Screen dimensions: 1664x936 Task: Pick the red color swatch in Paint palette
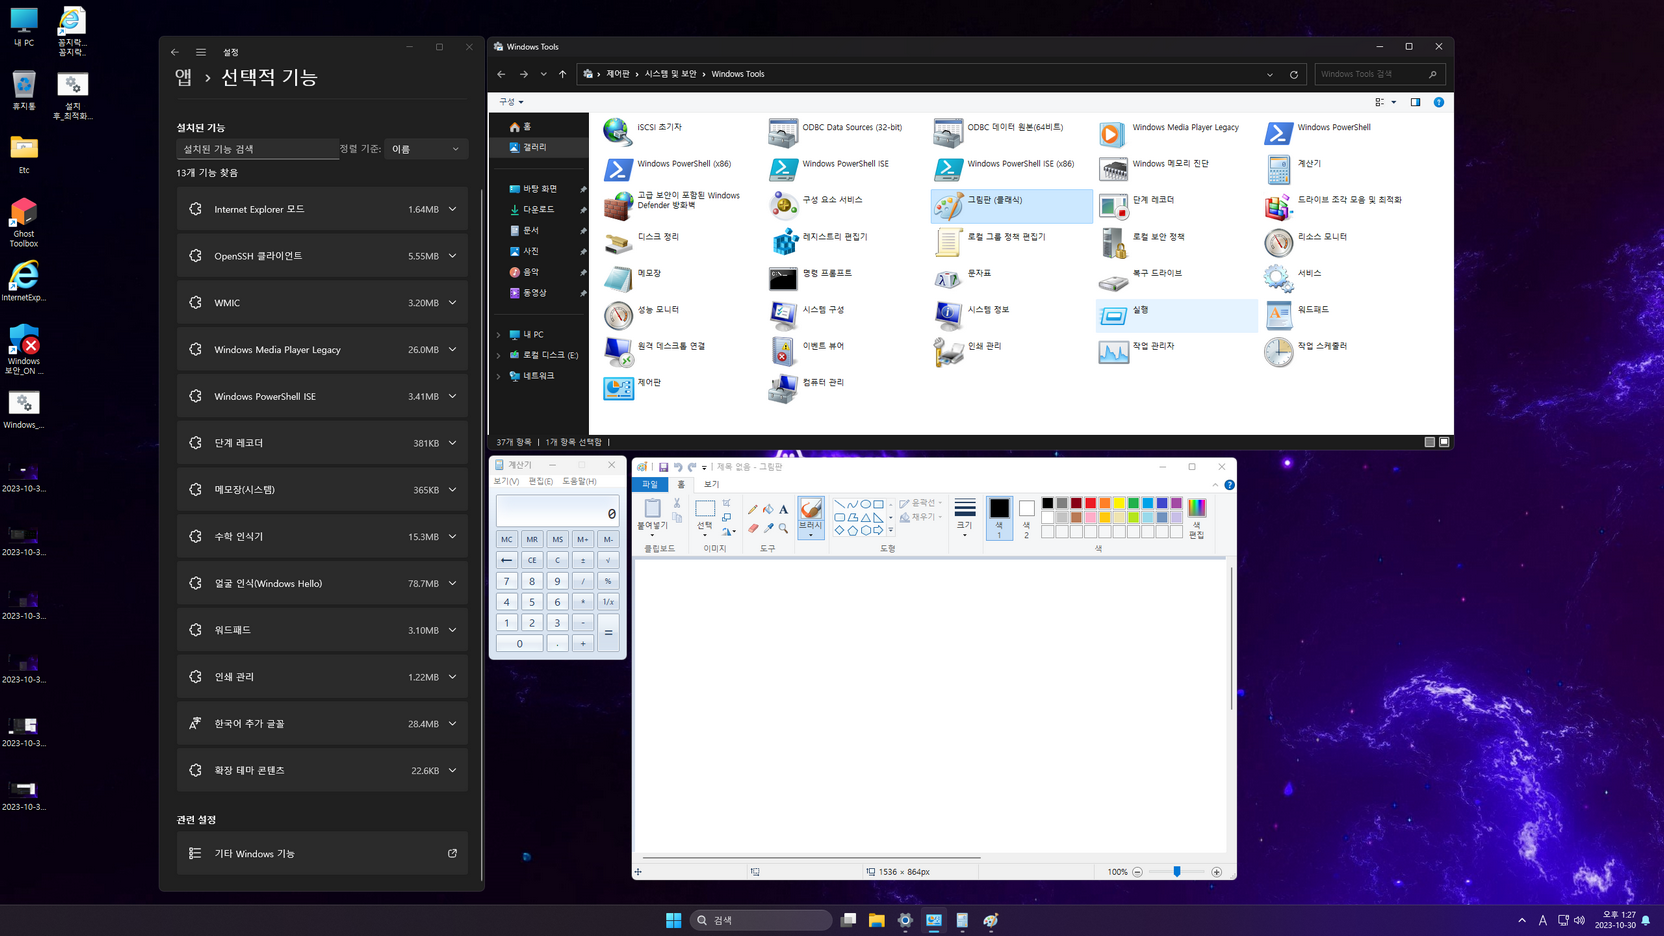(x=1091, y=503)
